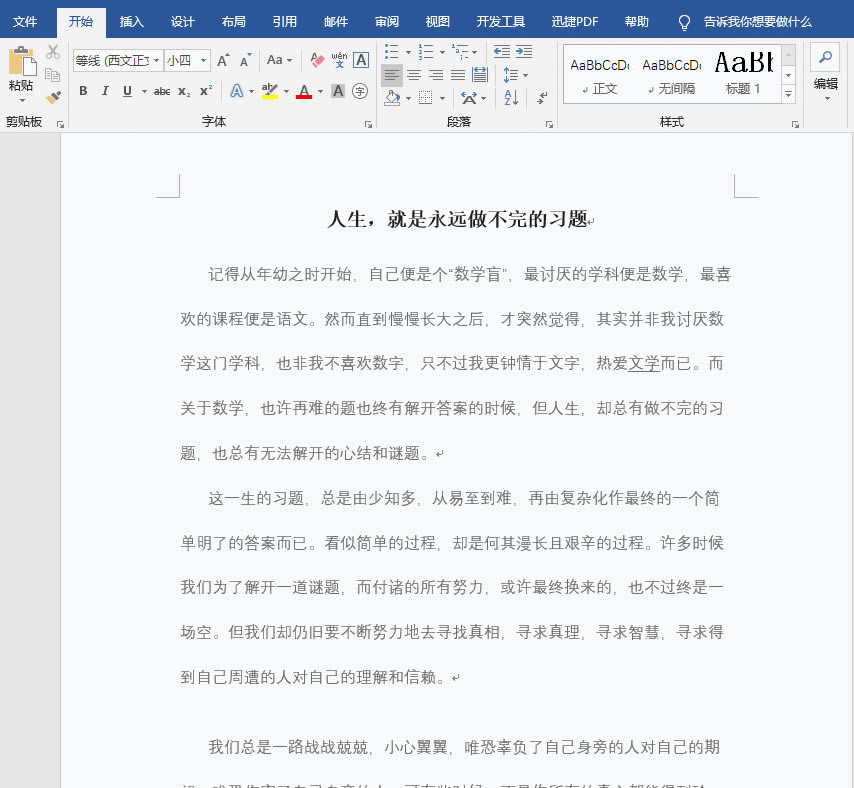Select the Format Painter brush
Viewport: 854px width, 788px height.
tap(53, 97)
